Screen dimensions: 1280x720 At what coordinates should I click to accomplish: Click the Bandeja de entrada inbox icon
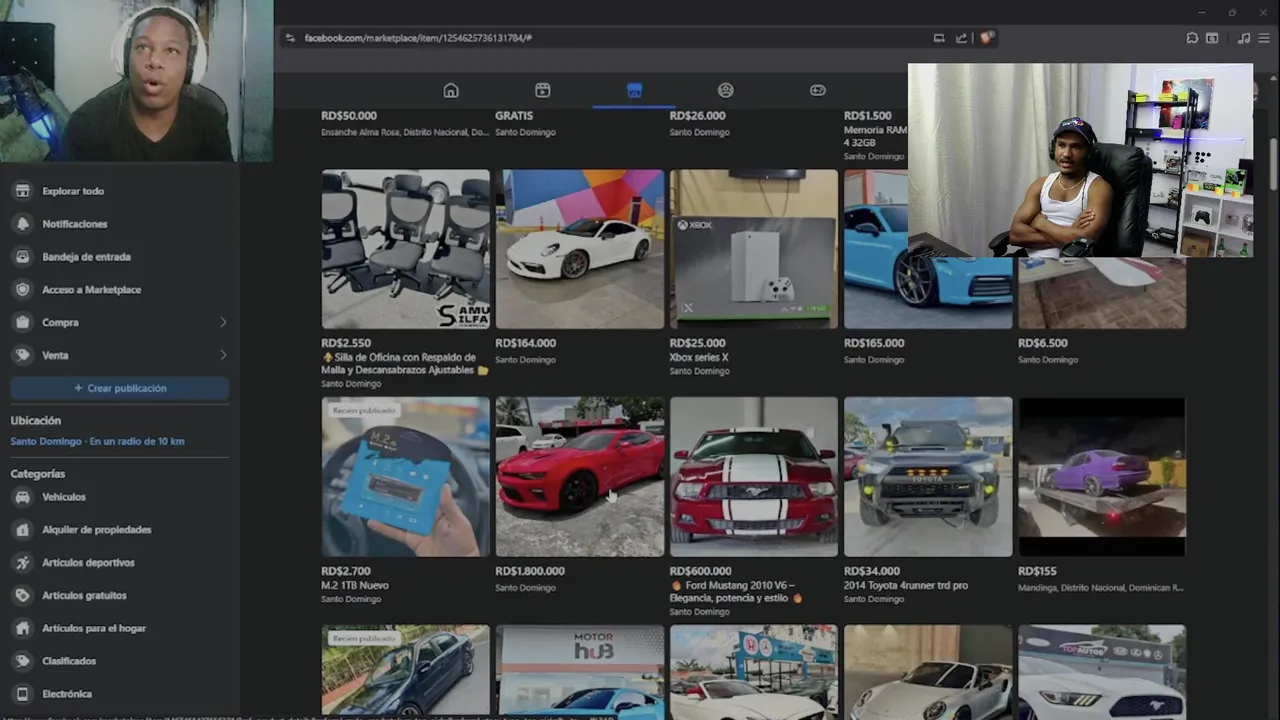pos(22,257)
